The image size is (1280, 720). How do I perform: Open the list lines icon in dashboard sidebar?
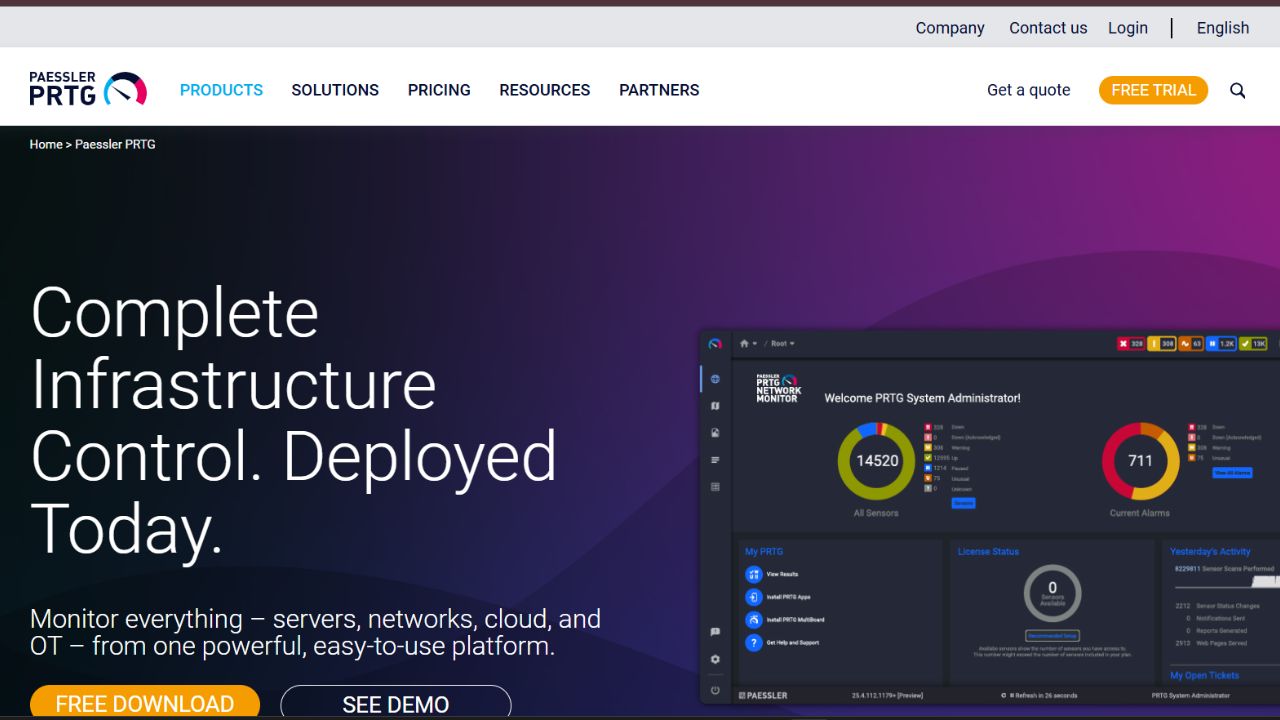click(x=715, y=460)
